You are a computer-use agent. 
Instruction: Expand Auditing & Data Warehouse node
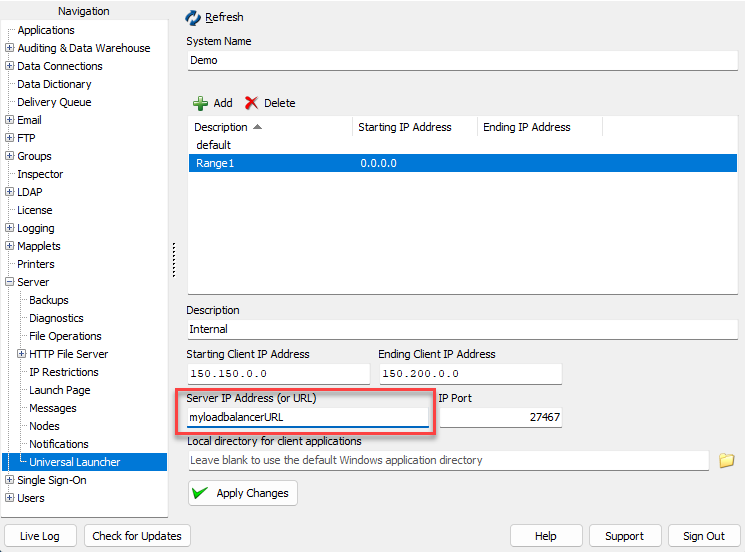(x=10, y=48)
